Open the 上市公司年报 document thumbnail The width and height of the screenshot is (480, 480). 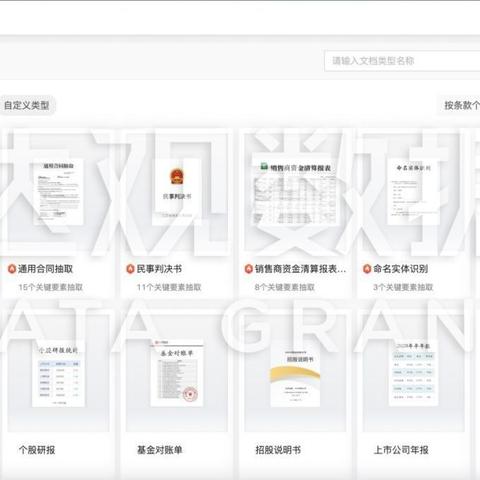click(x=413, y=373)
